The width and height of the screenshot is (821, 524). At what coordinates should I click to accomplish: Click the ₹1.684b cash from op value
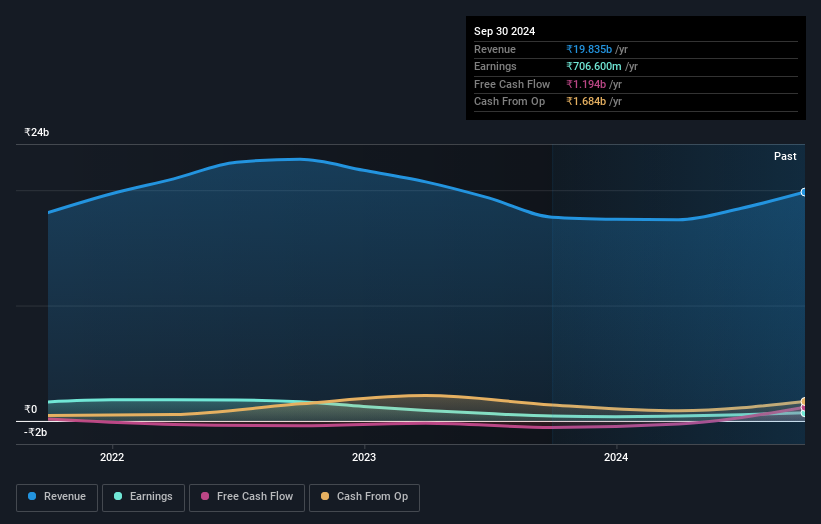[586, 102]
